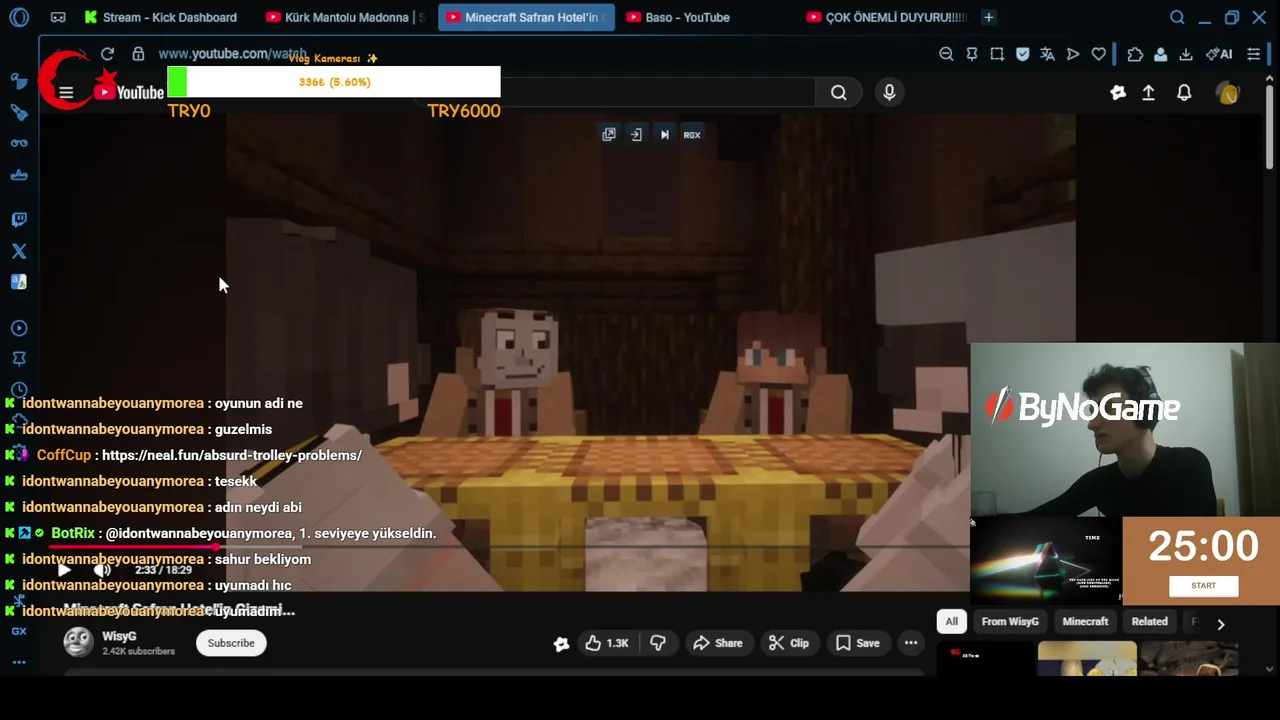Open GX Corner gamepad icon in tab bar
Viewport: 1280px width, 720px height.
58,17
